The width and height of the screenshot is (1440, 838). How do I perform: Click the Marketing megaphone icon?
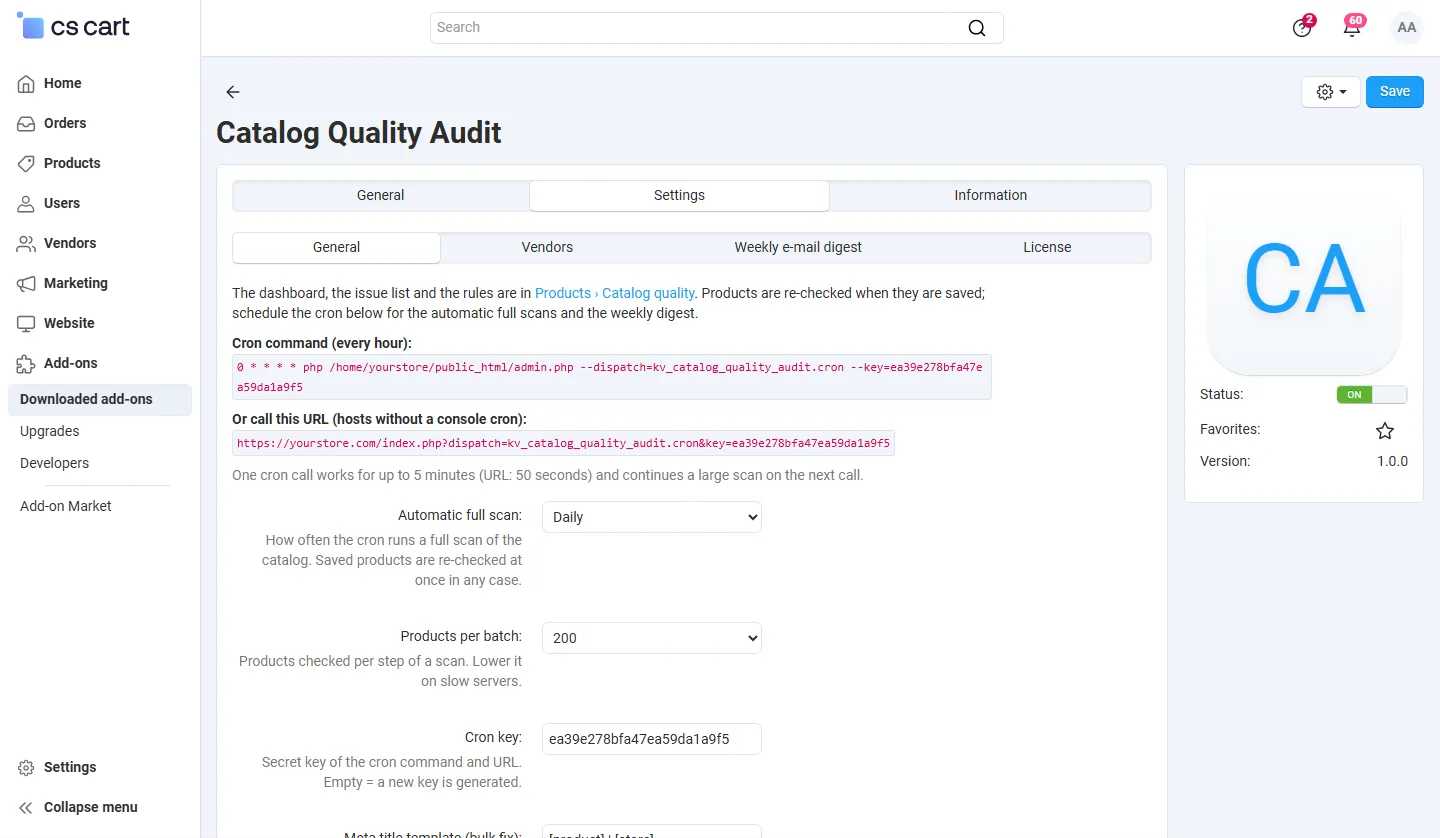(27, 284)
